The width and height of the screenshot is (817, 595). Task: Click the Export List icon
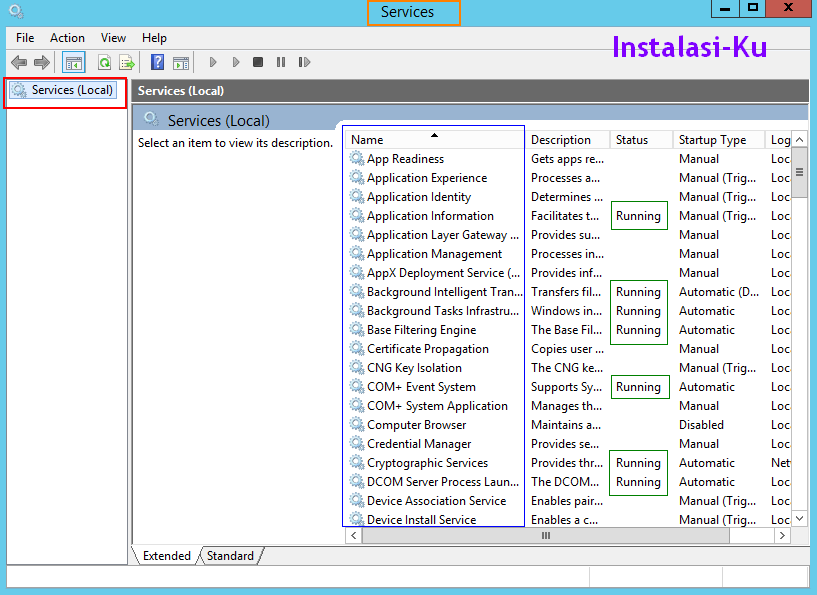pos(126,62)
